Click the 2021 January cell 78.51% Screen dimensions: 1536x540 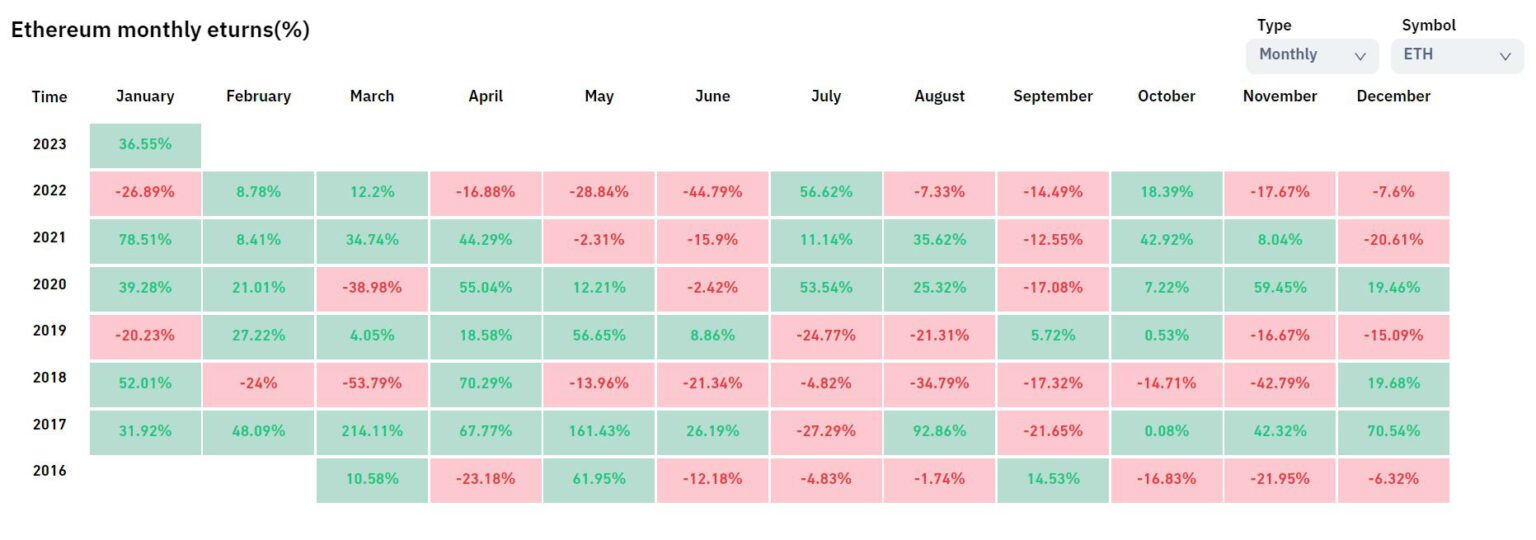click(145, 240)
